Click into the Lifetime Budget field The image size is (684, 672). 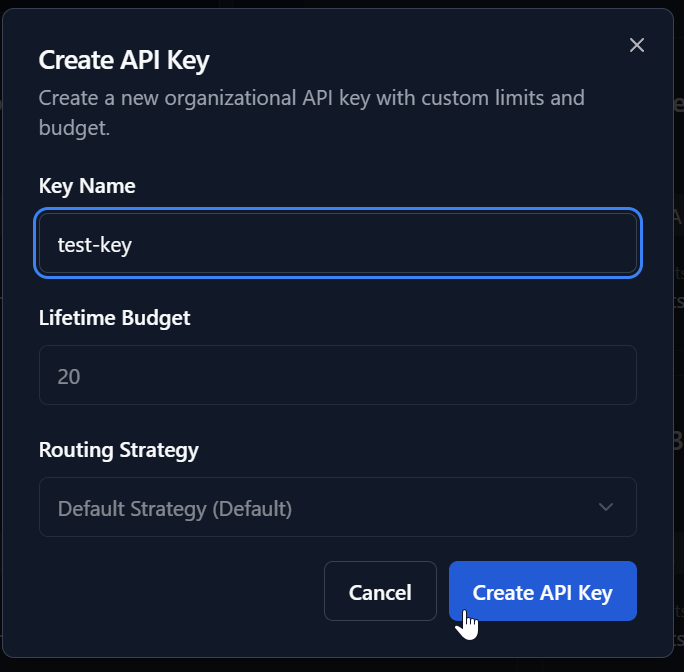pos(337,375)
